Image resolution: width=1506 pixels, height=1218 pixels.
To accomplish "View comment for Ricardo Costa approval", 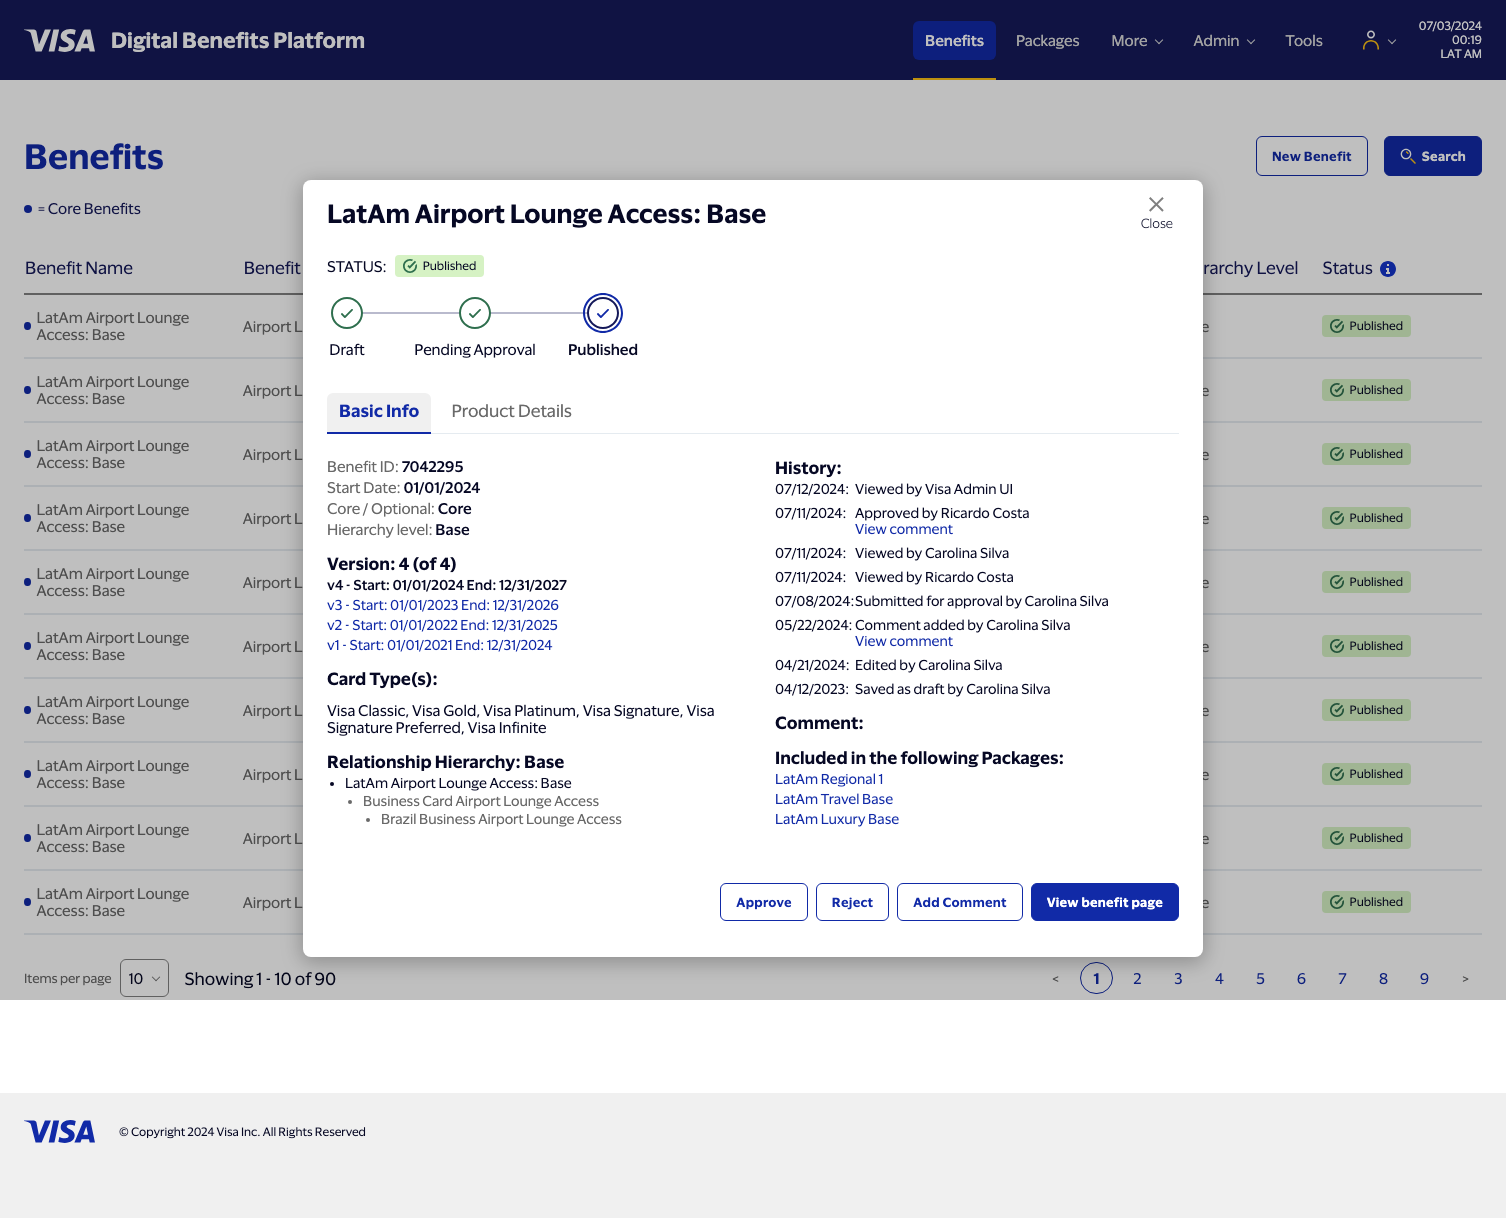I will 903,529.
